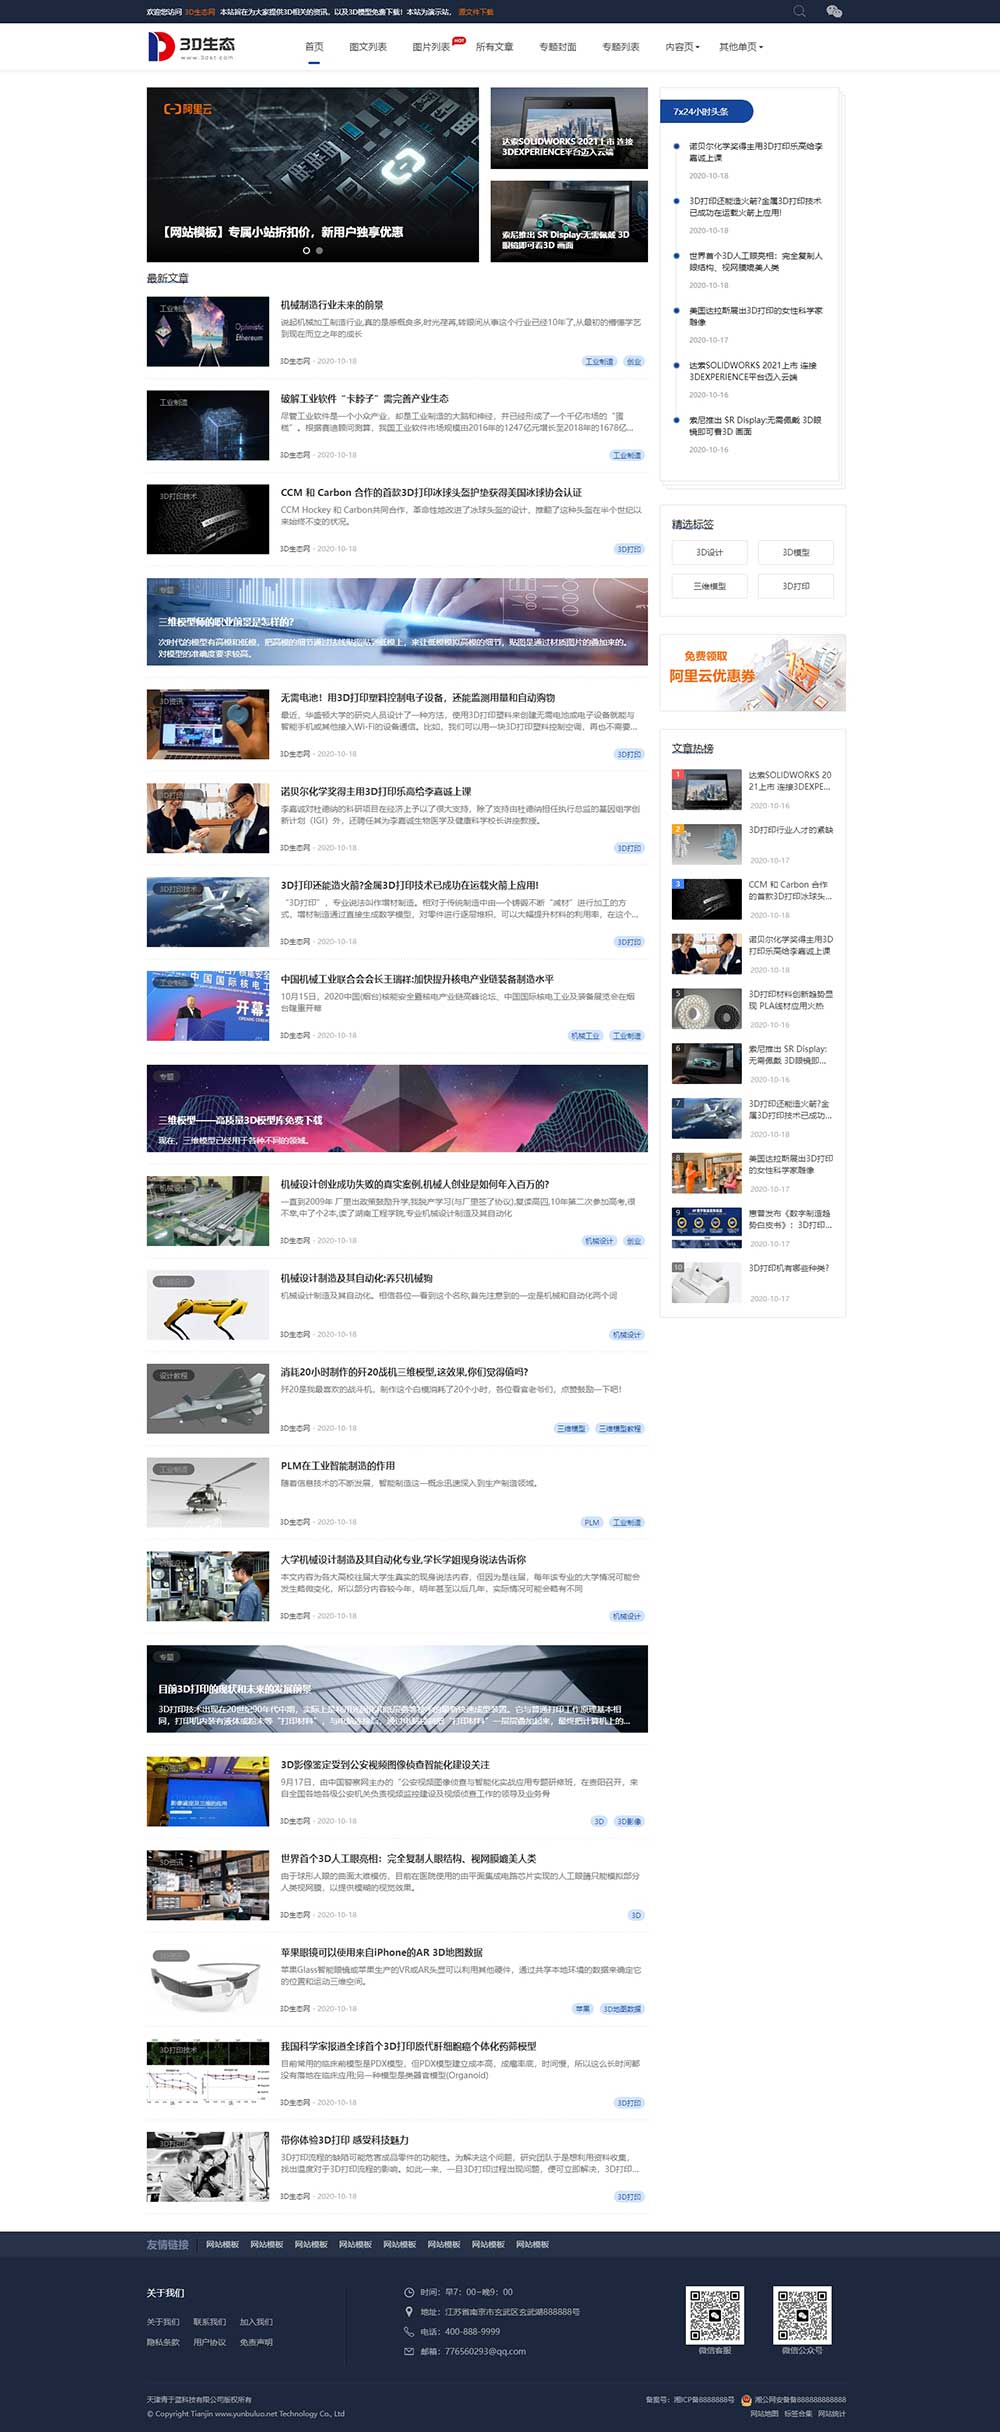Open the WeChat icon in top bar
Viewport: 1000px width, 2432px height.
pos(833,11)
